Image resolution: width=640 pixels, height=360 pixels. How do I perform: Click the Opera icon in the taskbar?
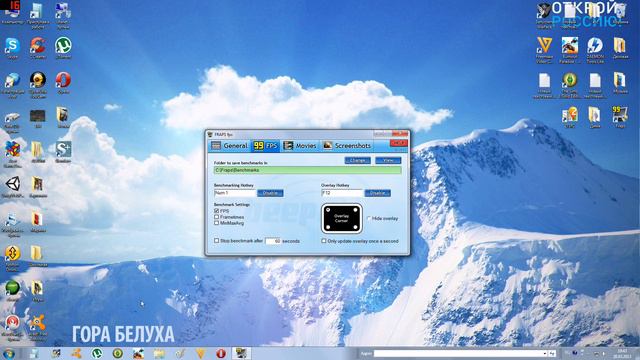(220, 353)
